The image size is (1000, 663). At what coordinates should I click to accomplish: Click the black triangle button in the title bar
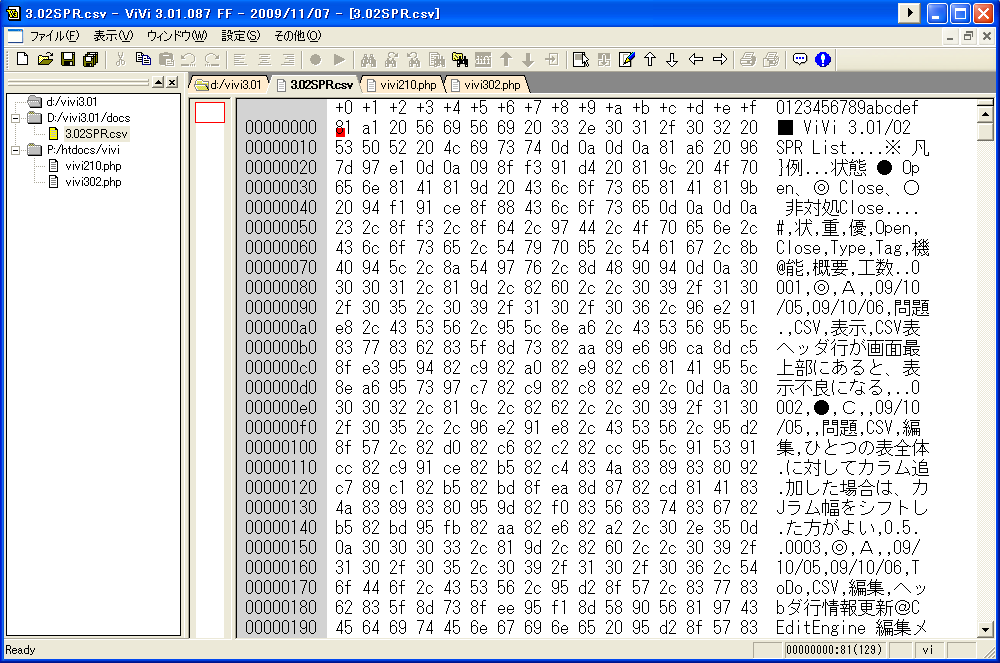[909, 13]
